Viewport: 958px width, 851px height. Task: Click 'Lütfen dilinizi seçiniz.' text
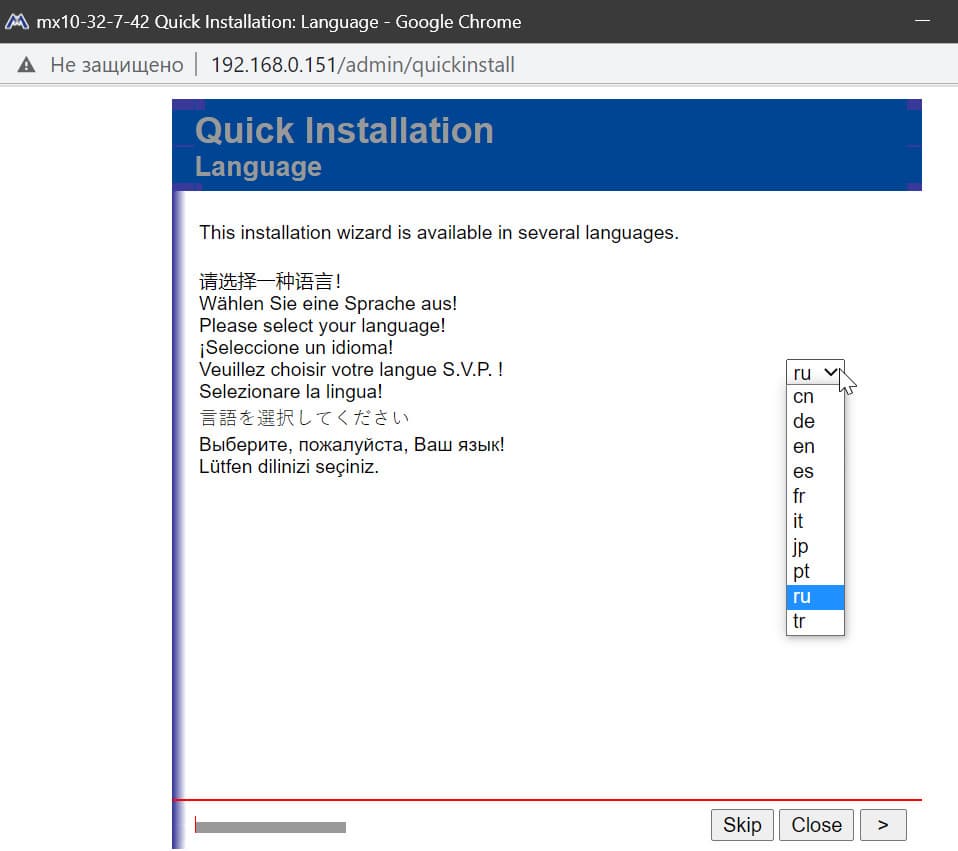(289, 467)
